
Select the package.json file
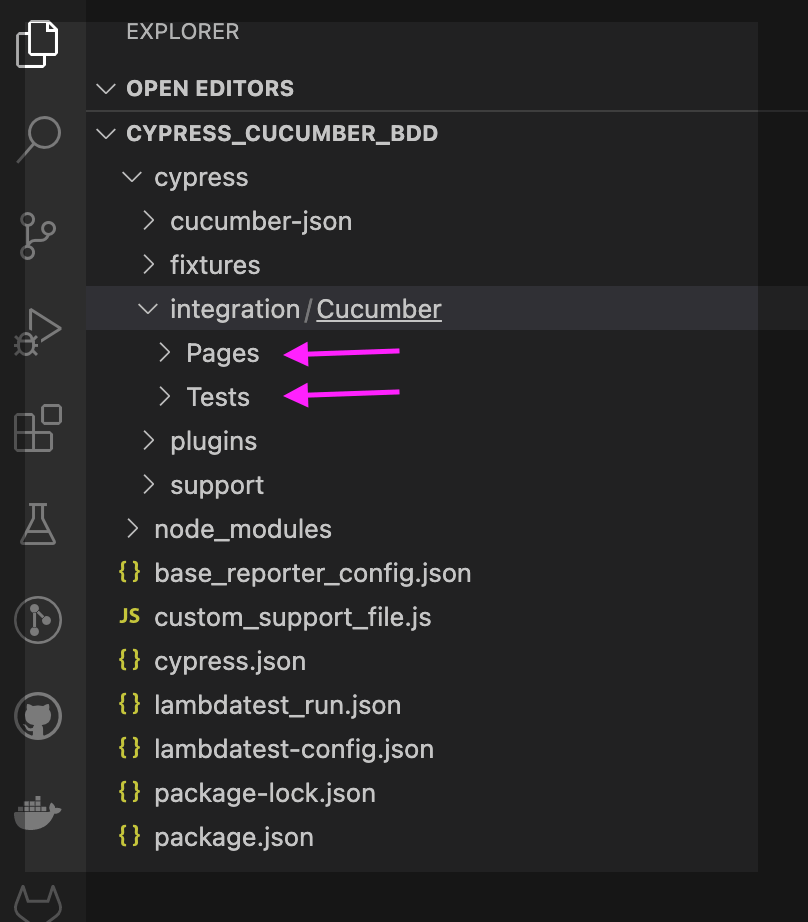click(233, 837)
